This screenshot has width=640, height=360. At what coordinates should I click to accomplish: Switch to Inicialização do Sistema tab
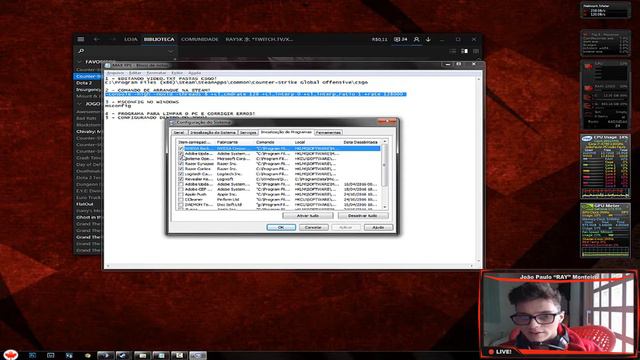(x=213, y=133)
